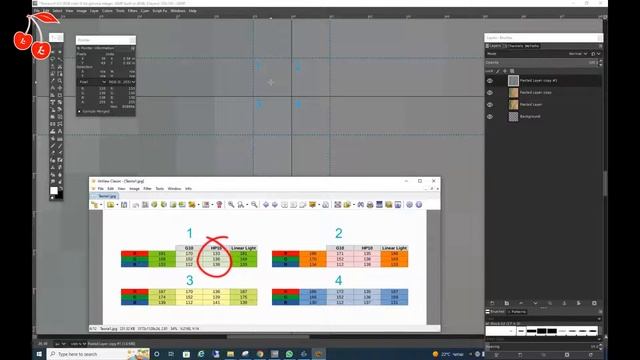Viewport: 640px width, 360px height.
Task: Click the binoculars search icon in XnView
Action: 361,204
